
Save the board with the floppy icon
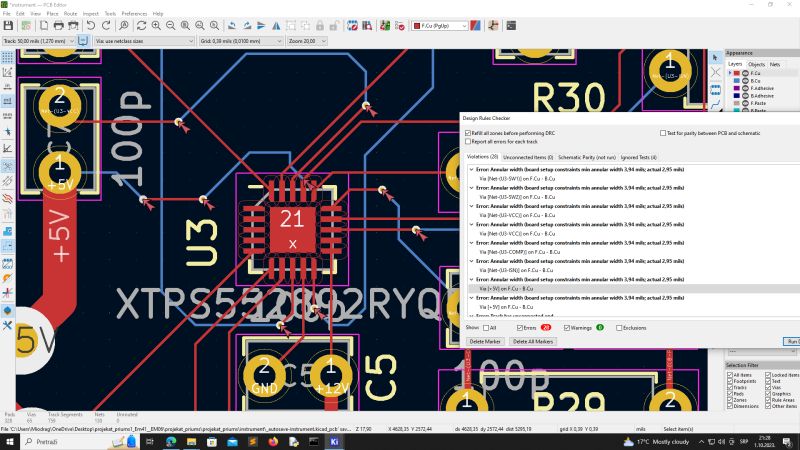point(8,26)
